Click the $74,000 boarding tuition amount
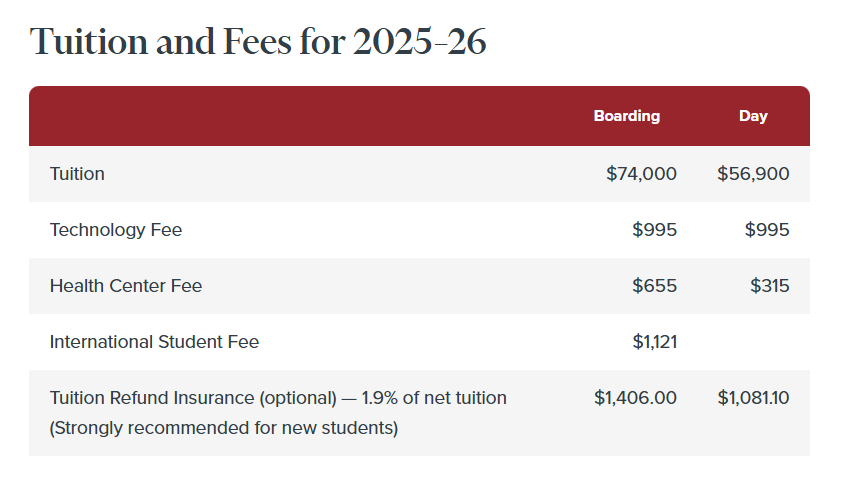Image resolution: width=850 pixels, height=491 pixels. tap(641, 174)
